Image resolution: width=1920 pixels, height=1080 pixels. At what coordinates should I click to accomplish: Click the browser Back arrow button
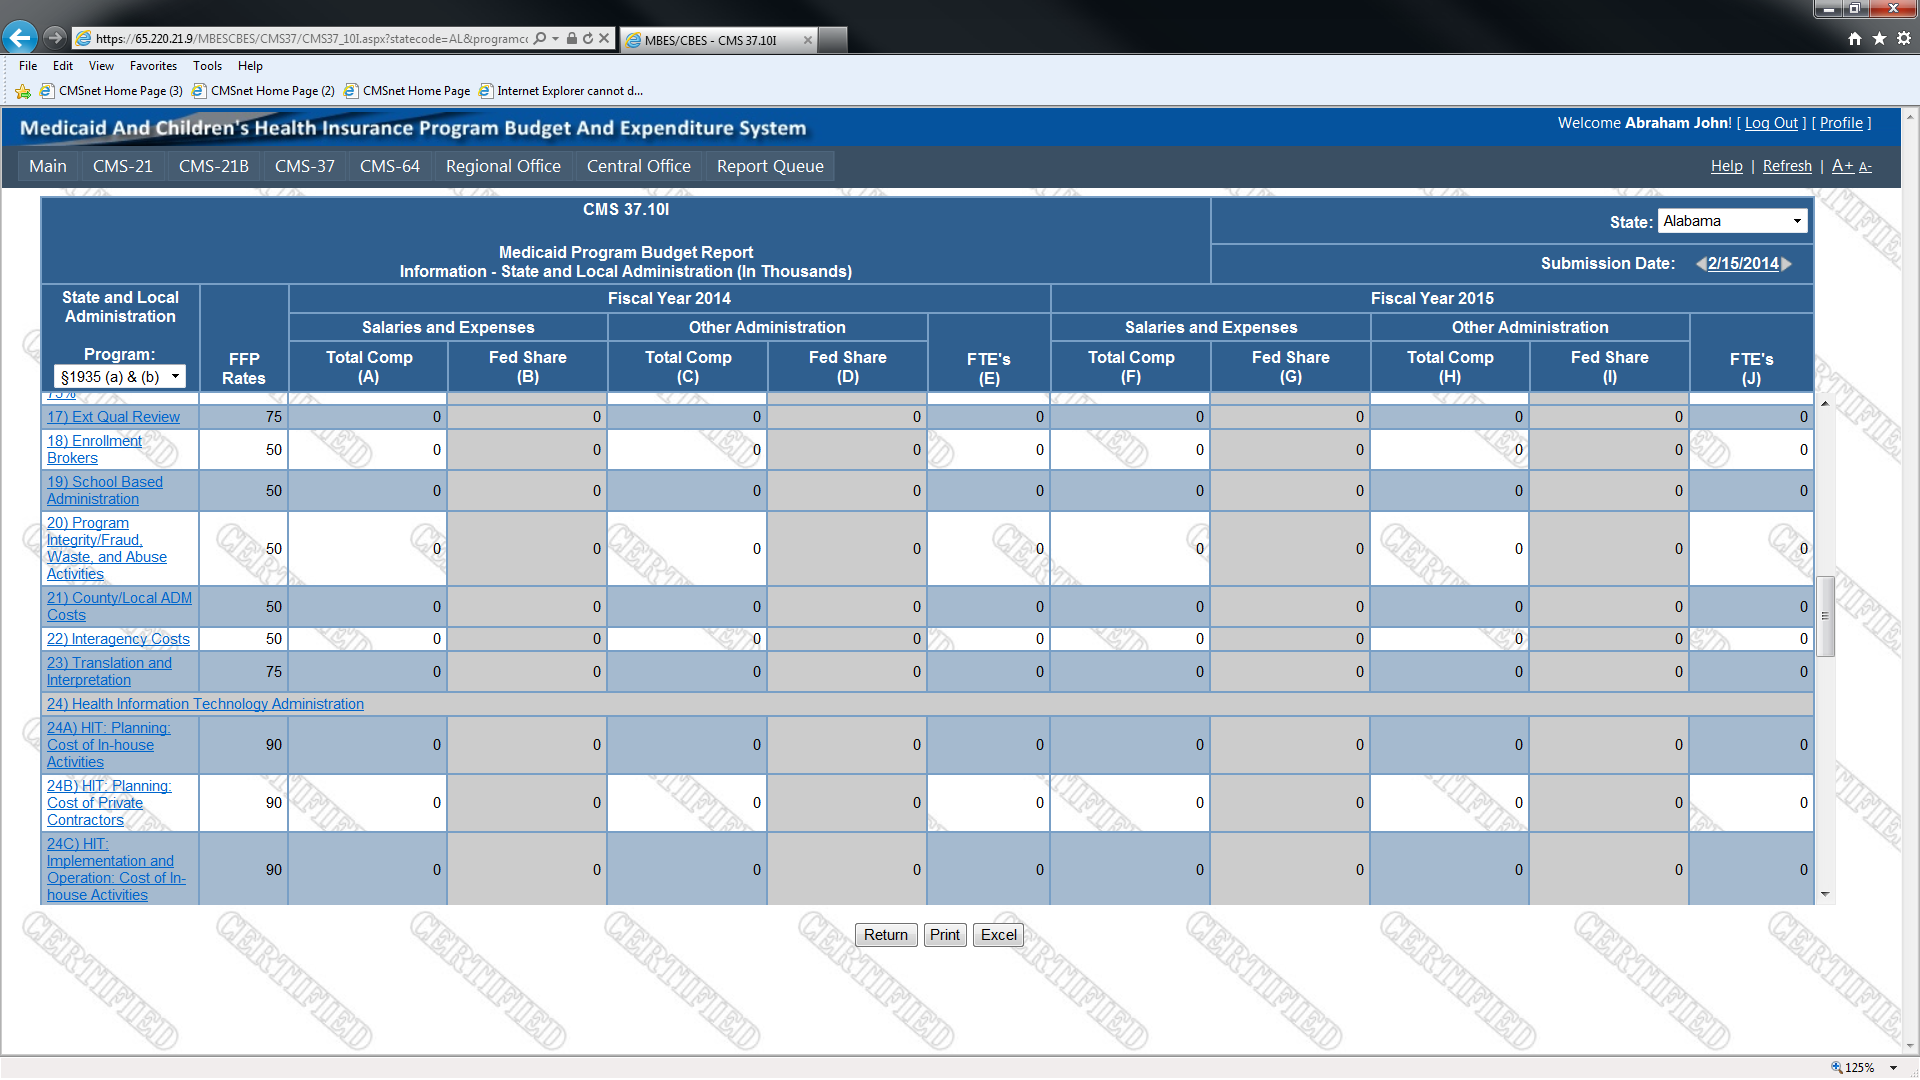tap(20, 38)
